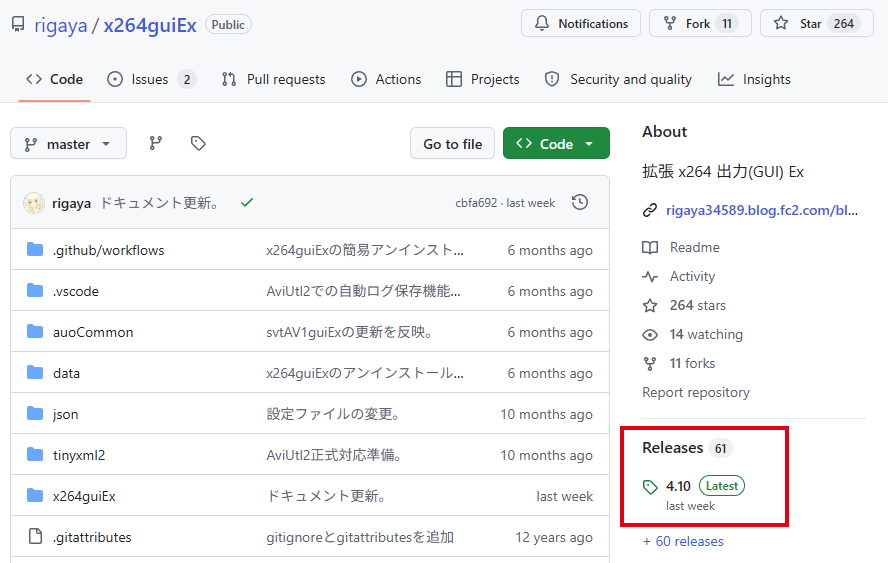Image resolution: width=888 pixels, height=563 pixels.
Task: Open the Insights tab
Action: [x=754, y=79]
